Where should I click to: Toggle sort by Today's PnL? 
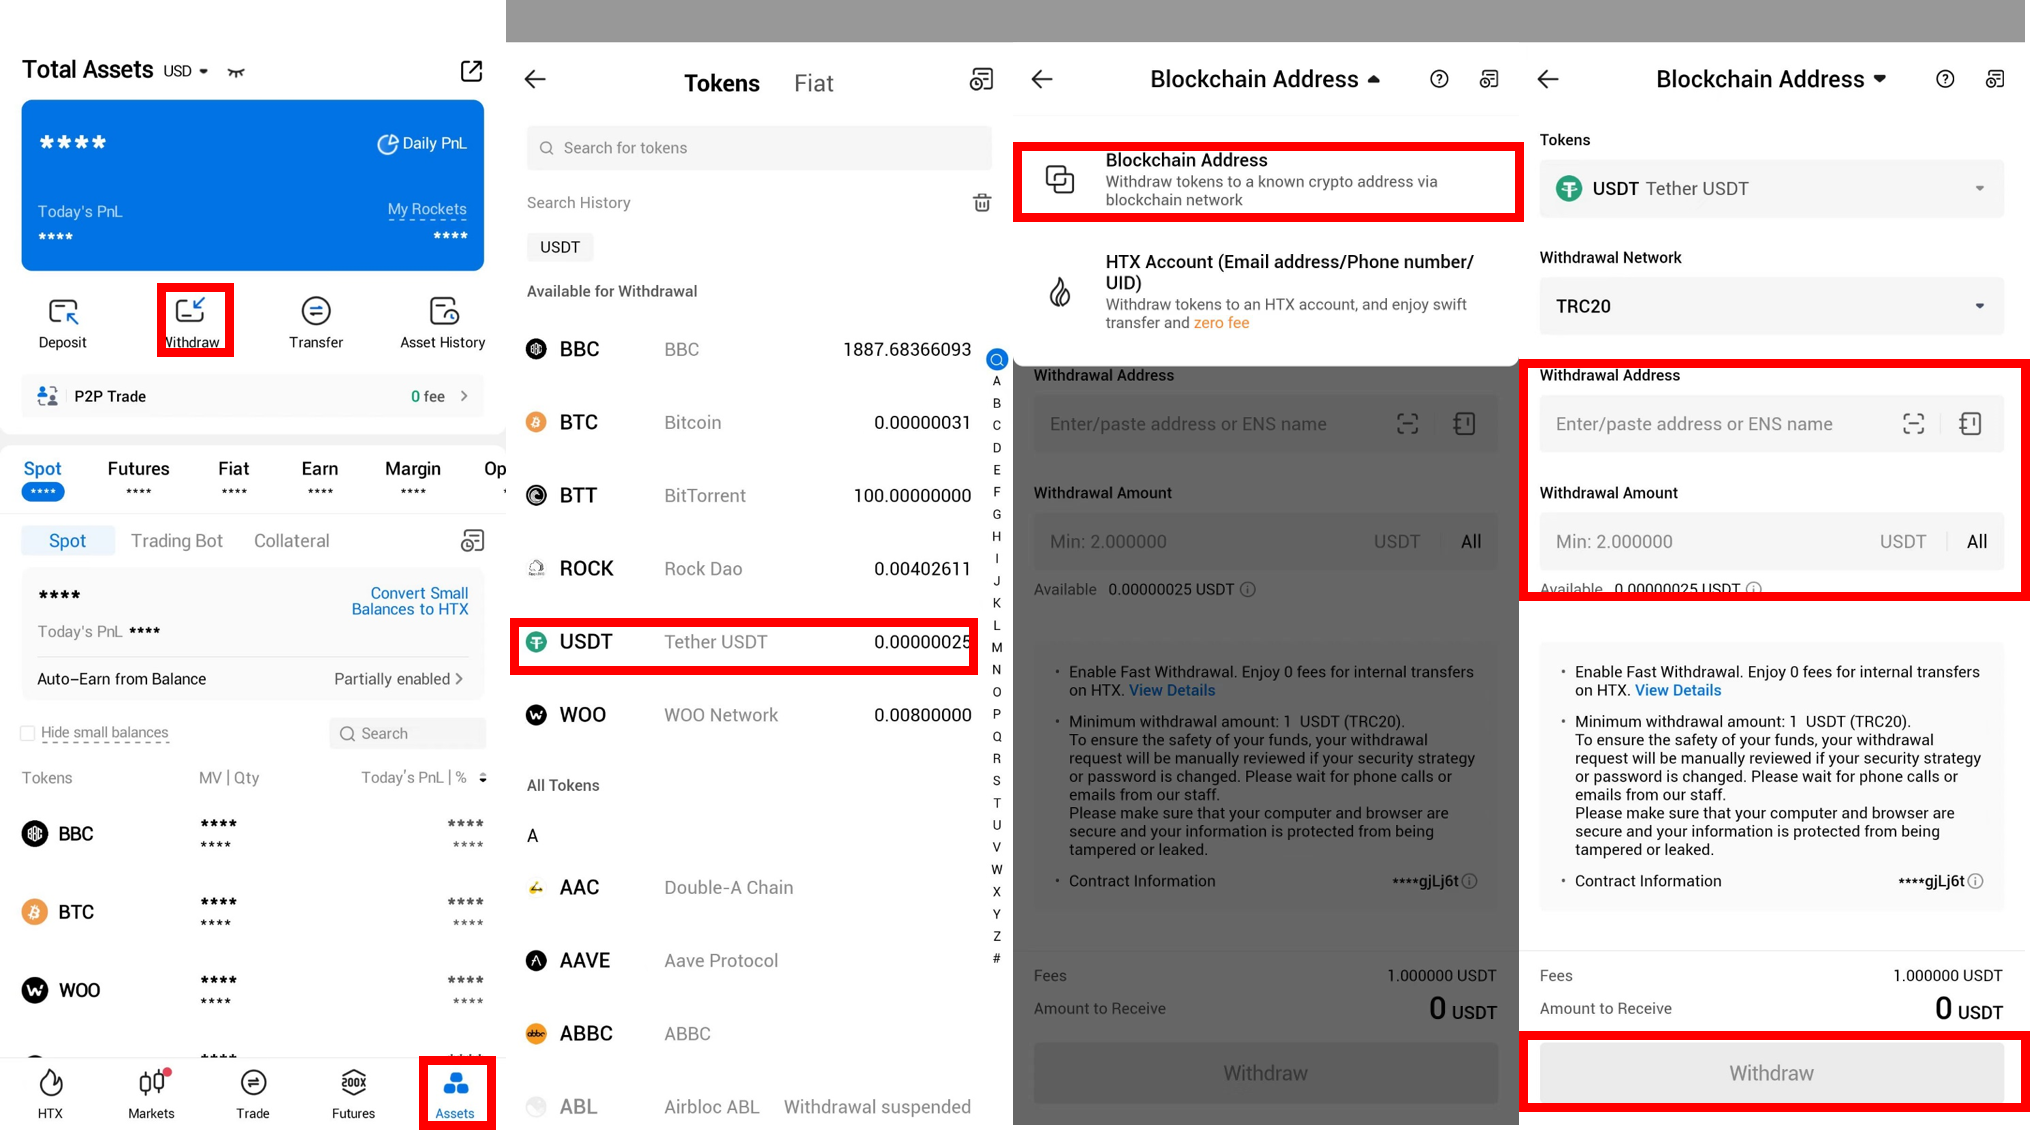point(483,778)
